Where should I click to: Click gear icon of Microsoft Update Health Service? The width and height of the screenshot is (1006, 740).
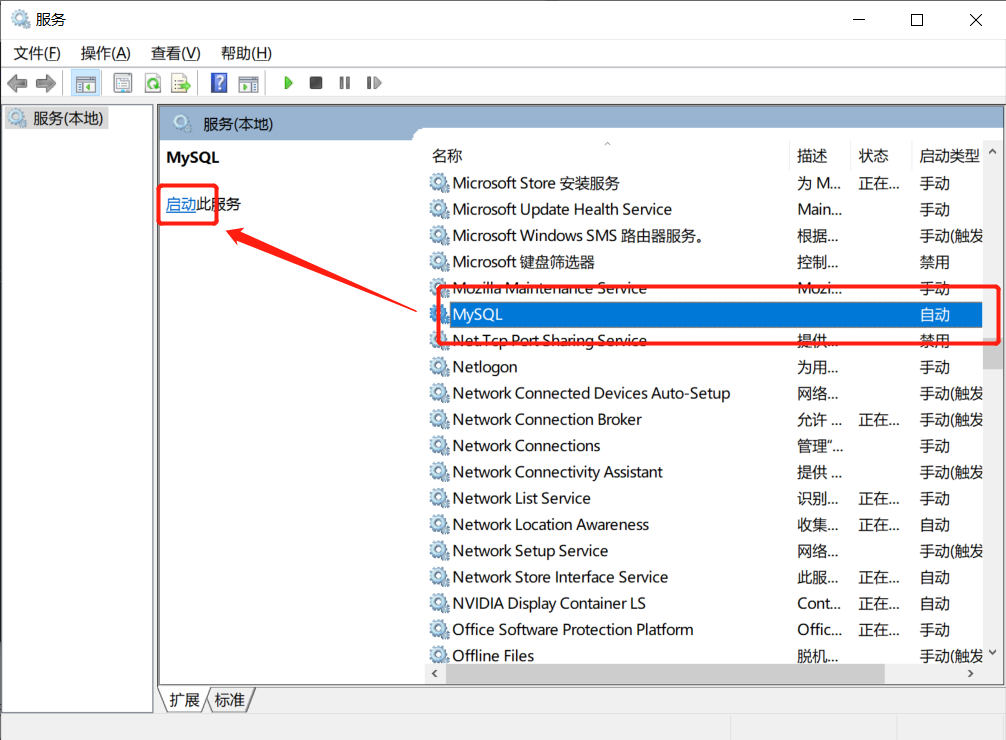(x=439, y=210)
